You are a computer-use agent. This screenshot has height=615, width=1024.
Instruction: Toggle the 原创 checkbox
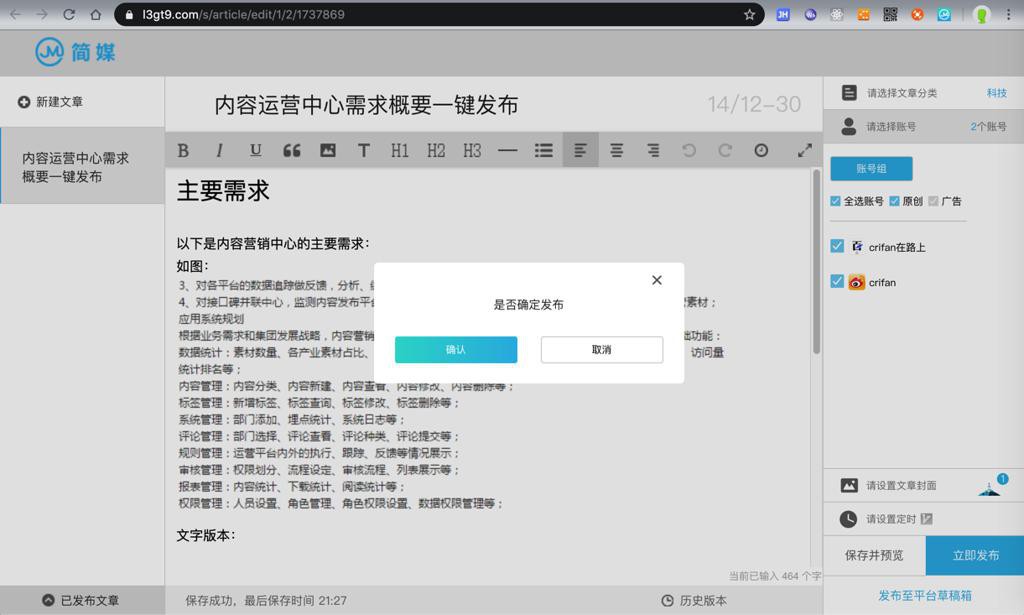click(x=894, y=201)
